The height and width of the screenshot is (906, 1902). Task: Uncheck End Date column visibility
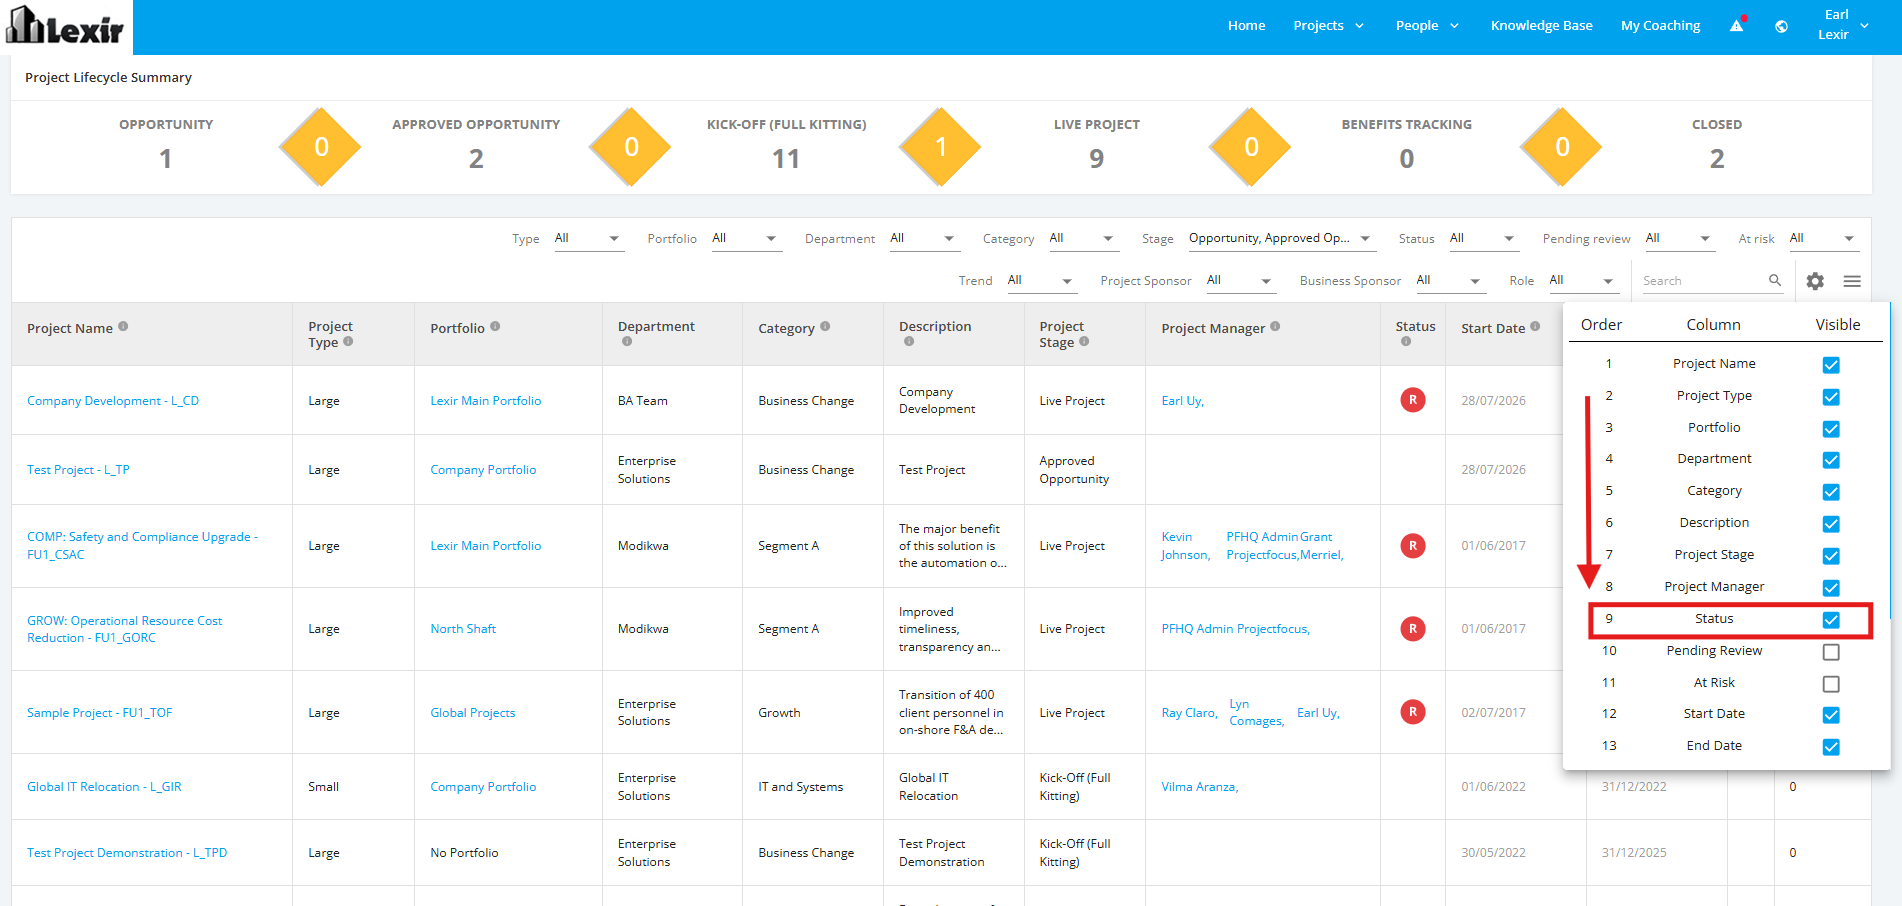[x=1831, y=747]
